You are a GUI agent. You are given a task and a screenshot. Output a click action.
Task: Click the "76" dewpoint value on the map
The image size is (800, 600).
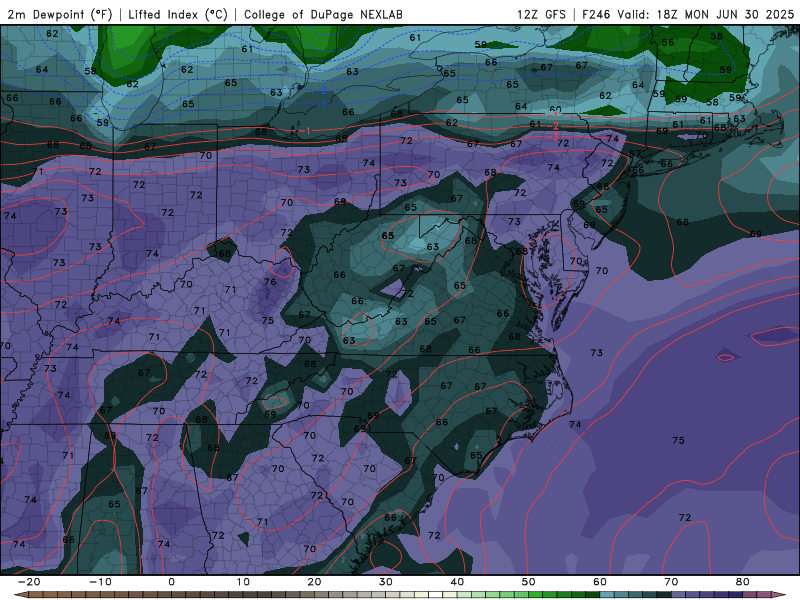pyautogui.click(x=270, y=282)
